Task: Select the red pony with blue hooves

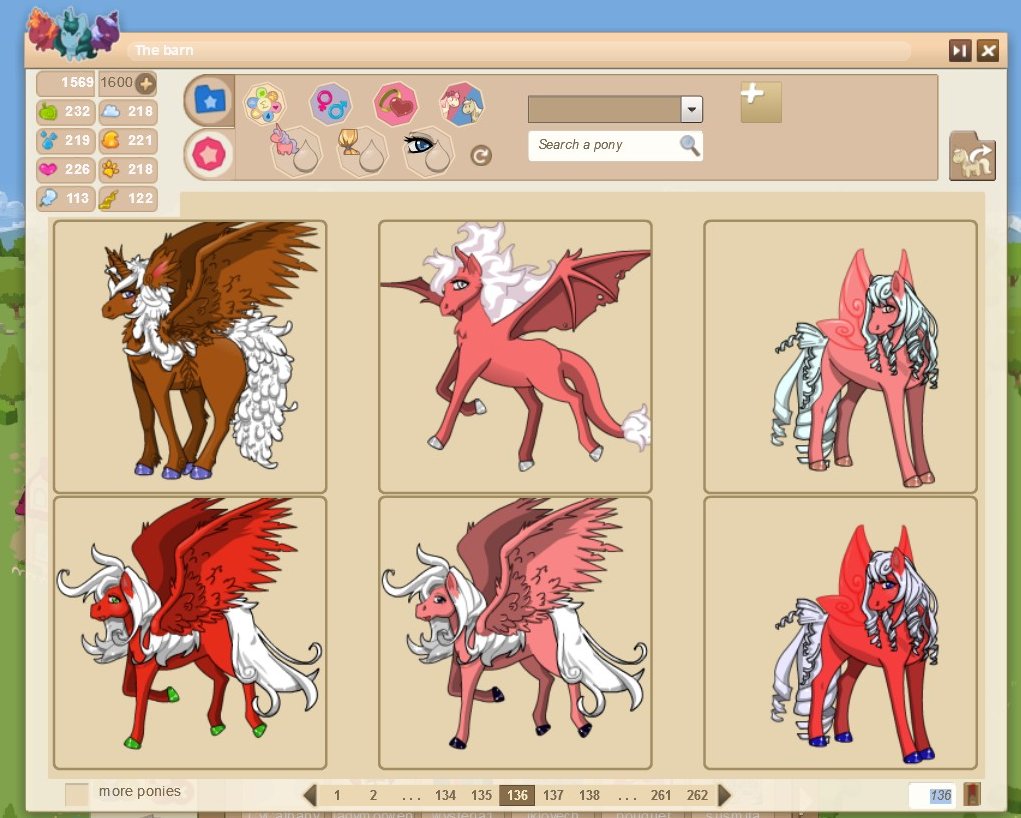Action: (841, 633)
